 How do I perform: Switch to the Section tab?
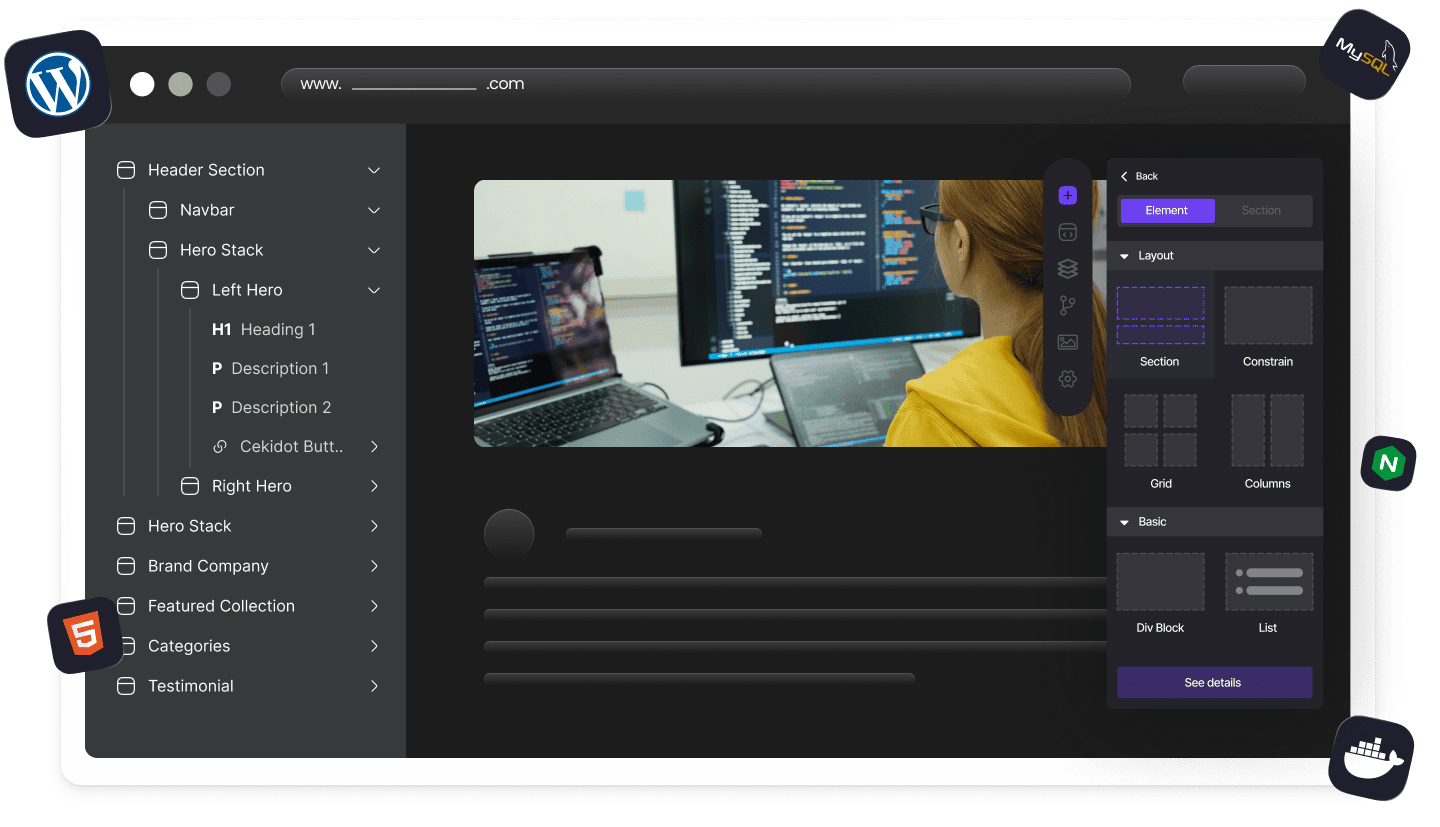(x=1261, y=211)
